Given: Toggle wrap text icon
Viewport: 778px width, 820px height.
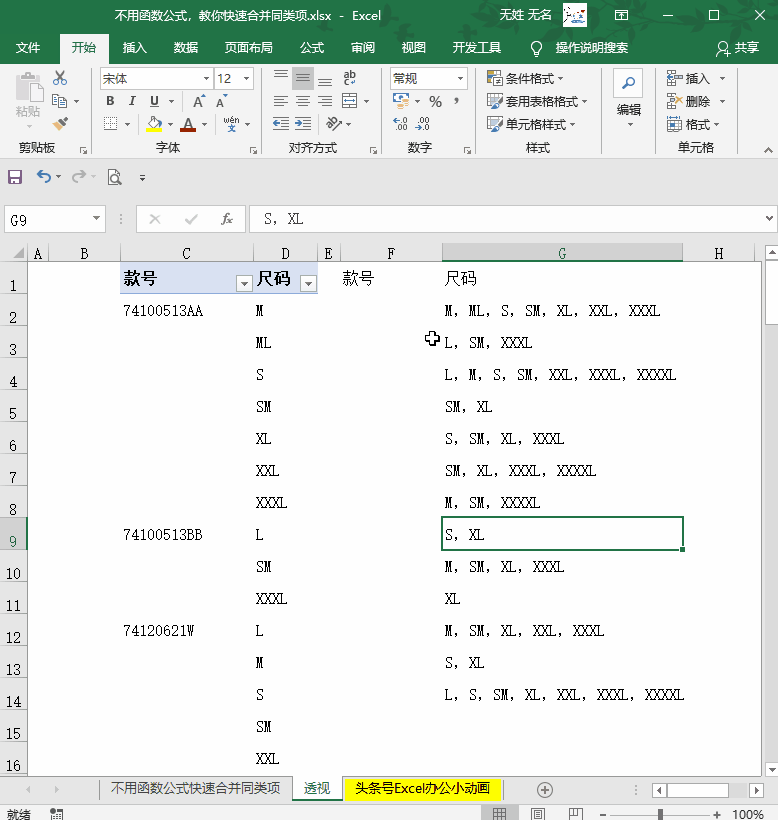Looking at the screenshot, I should (350, 78).
